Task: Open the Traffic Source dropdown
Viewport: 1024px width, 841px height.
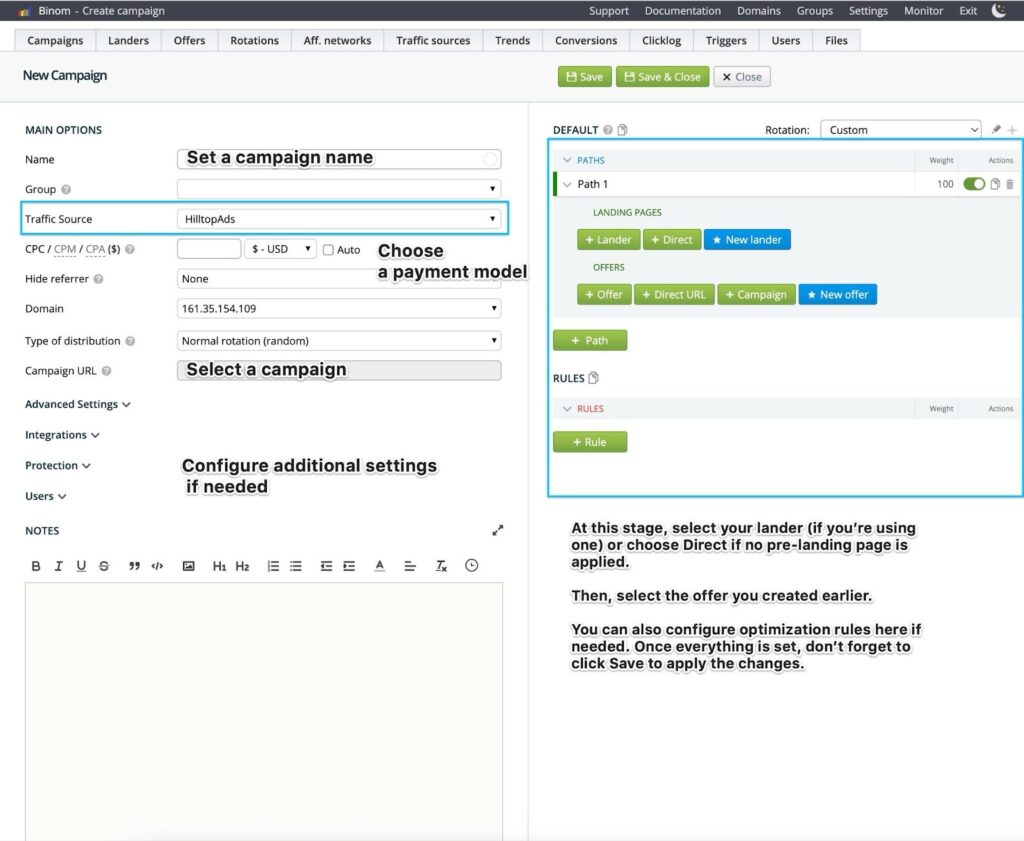Action: (x=339, y=219)
